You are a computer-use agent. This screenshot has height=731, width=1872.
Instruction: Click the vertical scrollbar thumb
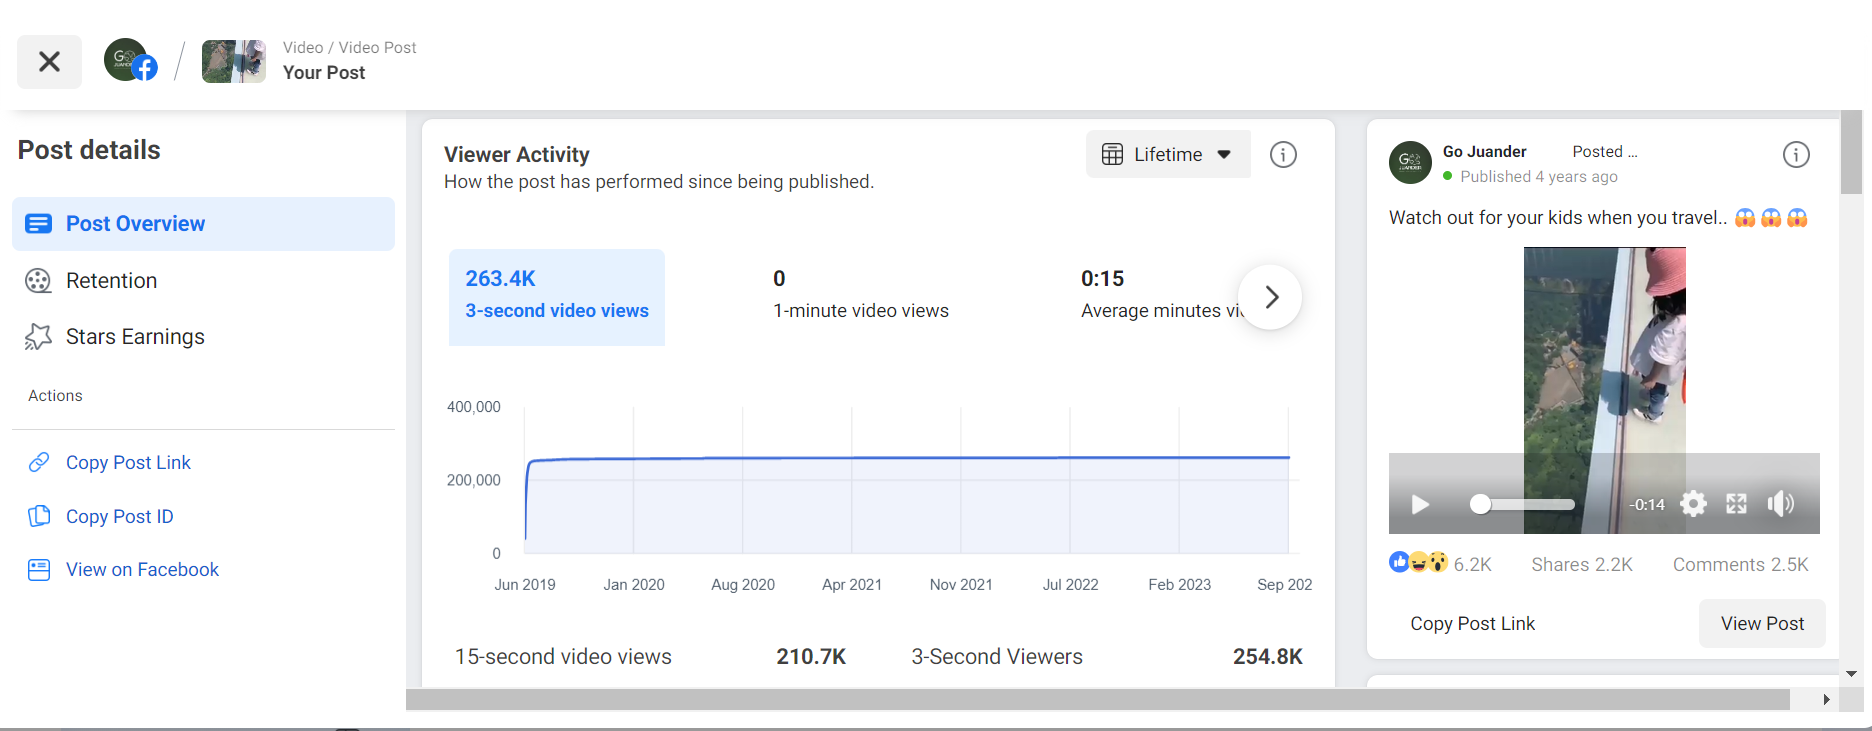pos(1851,152)
